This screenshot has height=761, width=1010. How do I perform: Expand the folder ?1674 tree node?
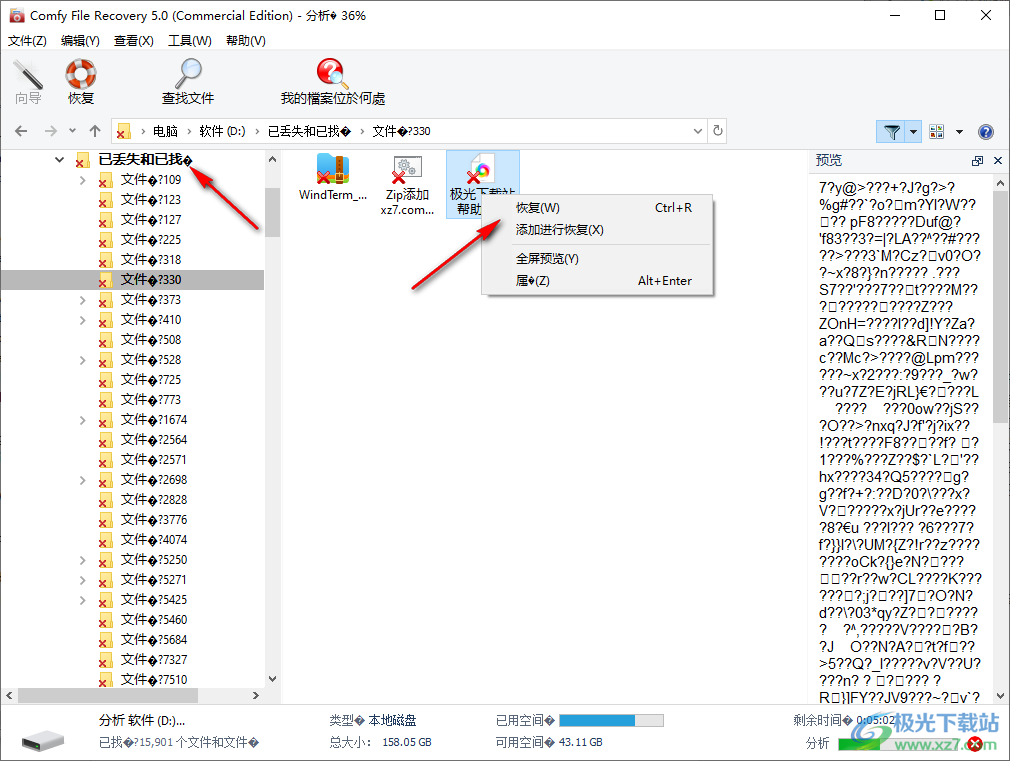coord(82,419)
